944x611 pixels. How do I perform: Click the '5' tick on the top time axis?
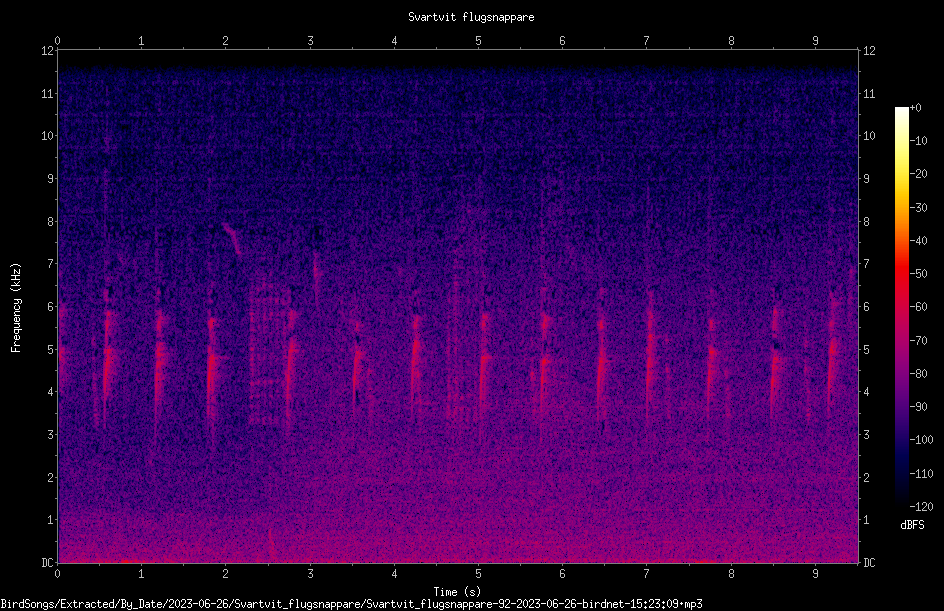coord(479,41)
